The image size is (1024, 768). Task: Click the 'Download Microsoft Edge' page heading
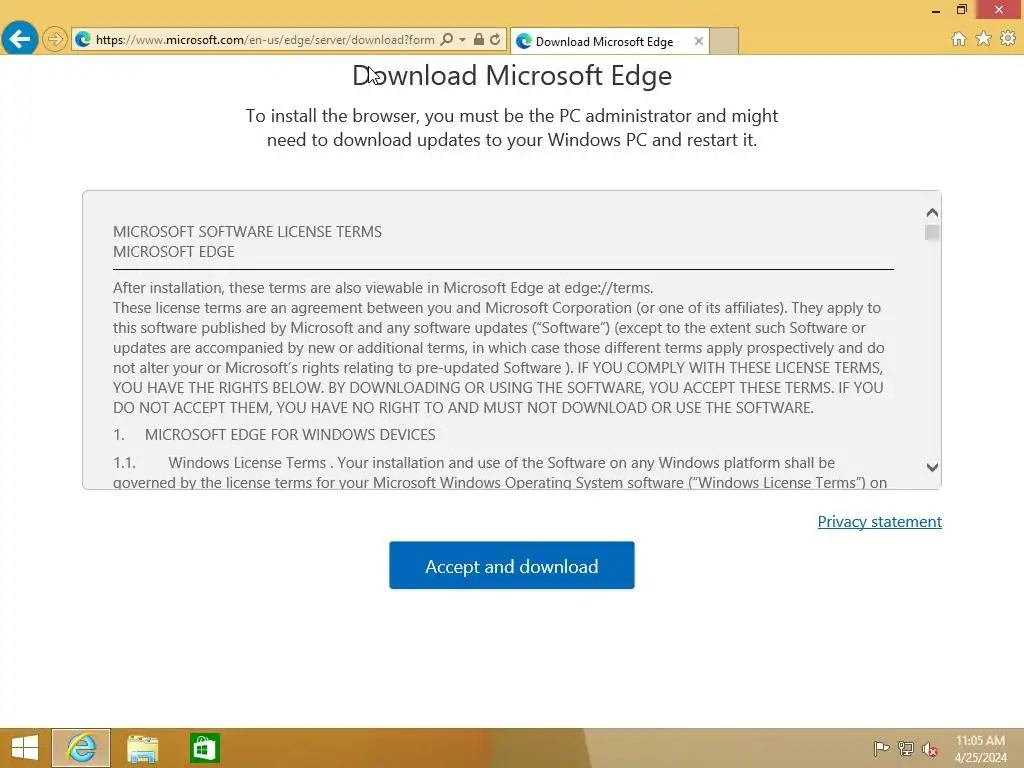[512, 75]
